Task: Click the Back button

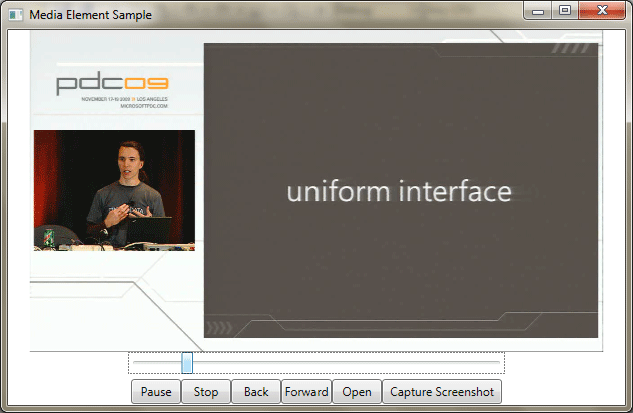Action: point(256,392)
